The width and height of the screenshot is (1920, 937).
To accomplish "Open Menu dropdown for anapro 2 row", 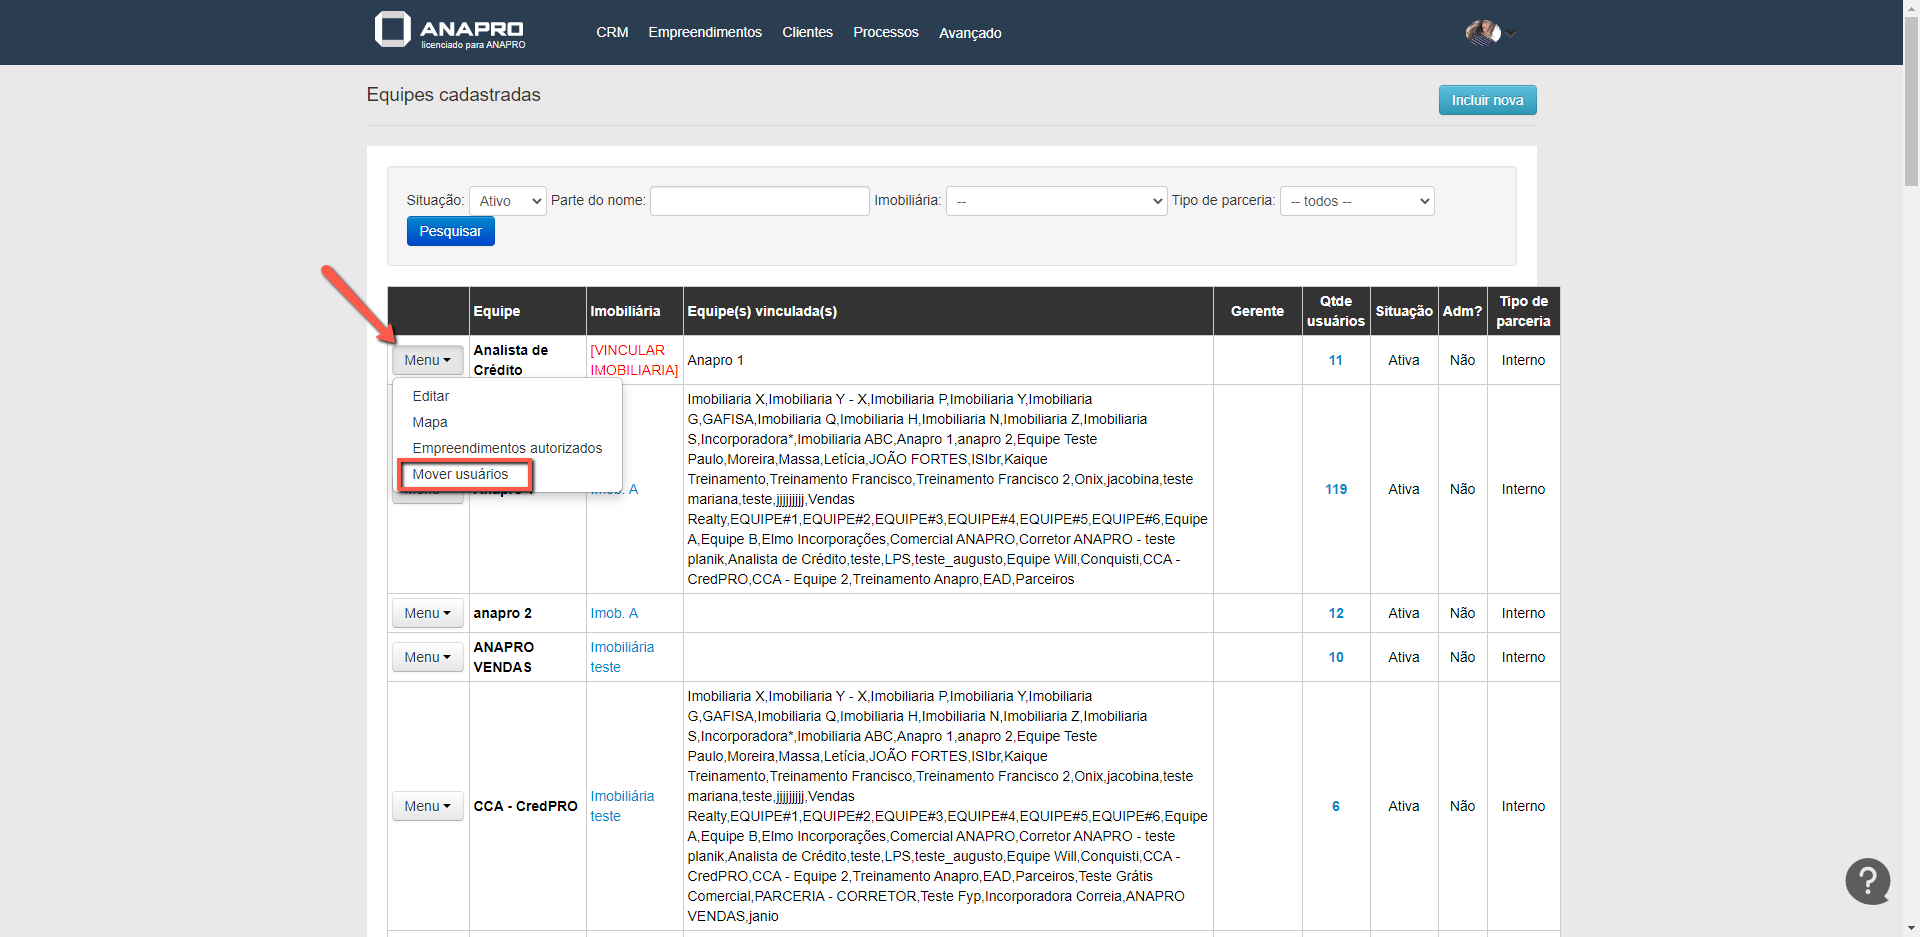I will [x=427, y=613].
